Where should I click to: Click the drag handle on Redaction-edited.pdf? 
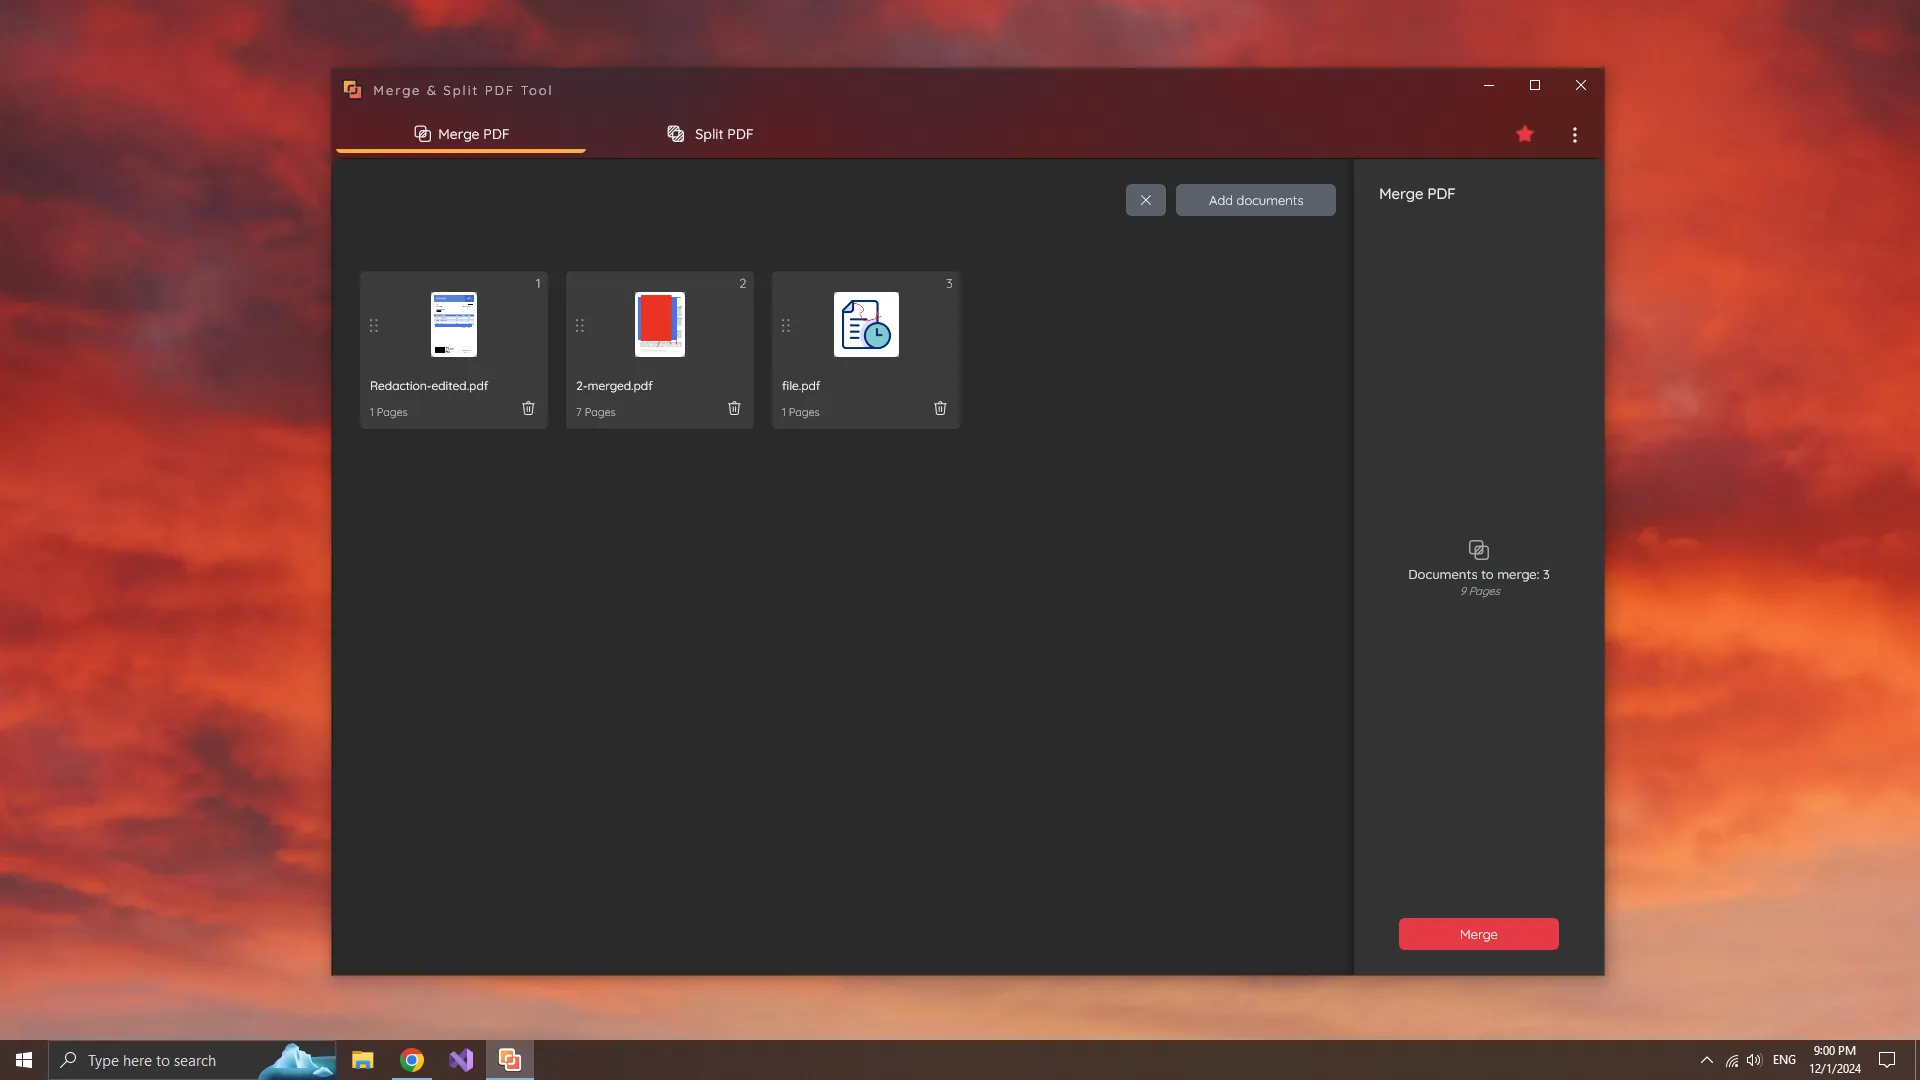pyautogui.click(x=374, y=325)
